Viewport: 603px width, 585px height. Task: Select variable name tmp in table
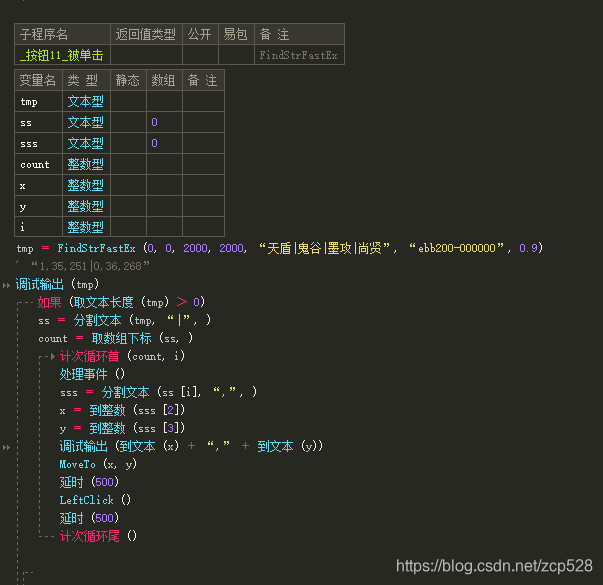29,102
